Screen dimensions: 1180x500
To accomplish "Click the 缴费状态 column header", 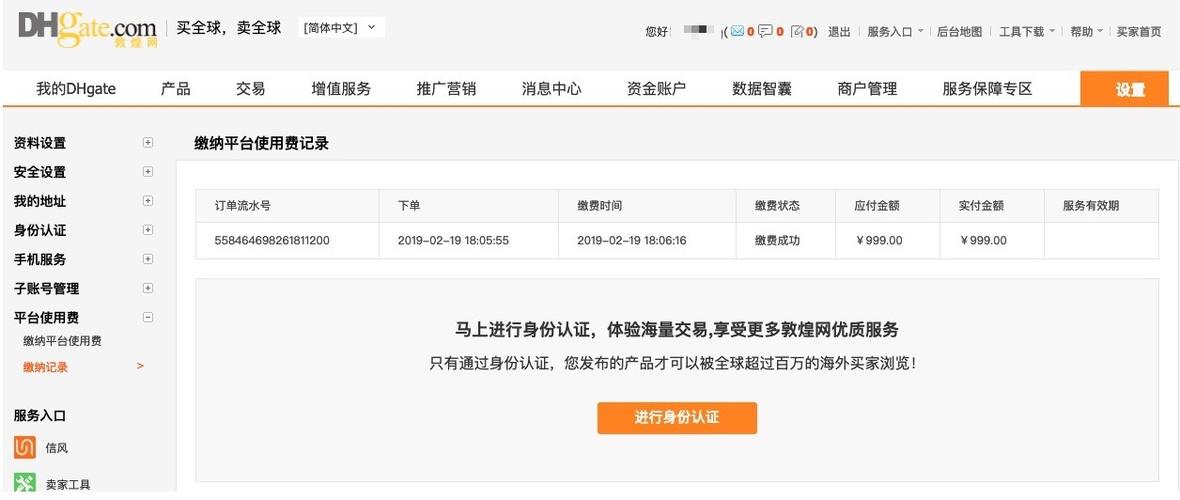I will click(x=777, y=206).
